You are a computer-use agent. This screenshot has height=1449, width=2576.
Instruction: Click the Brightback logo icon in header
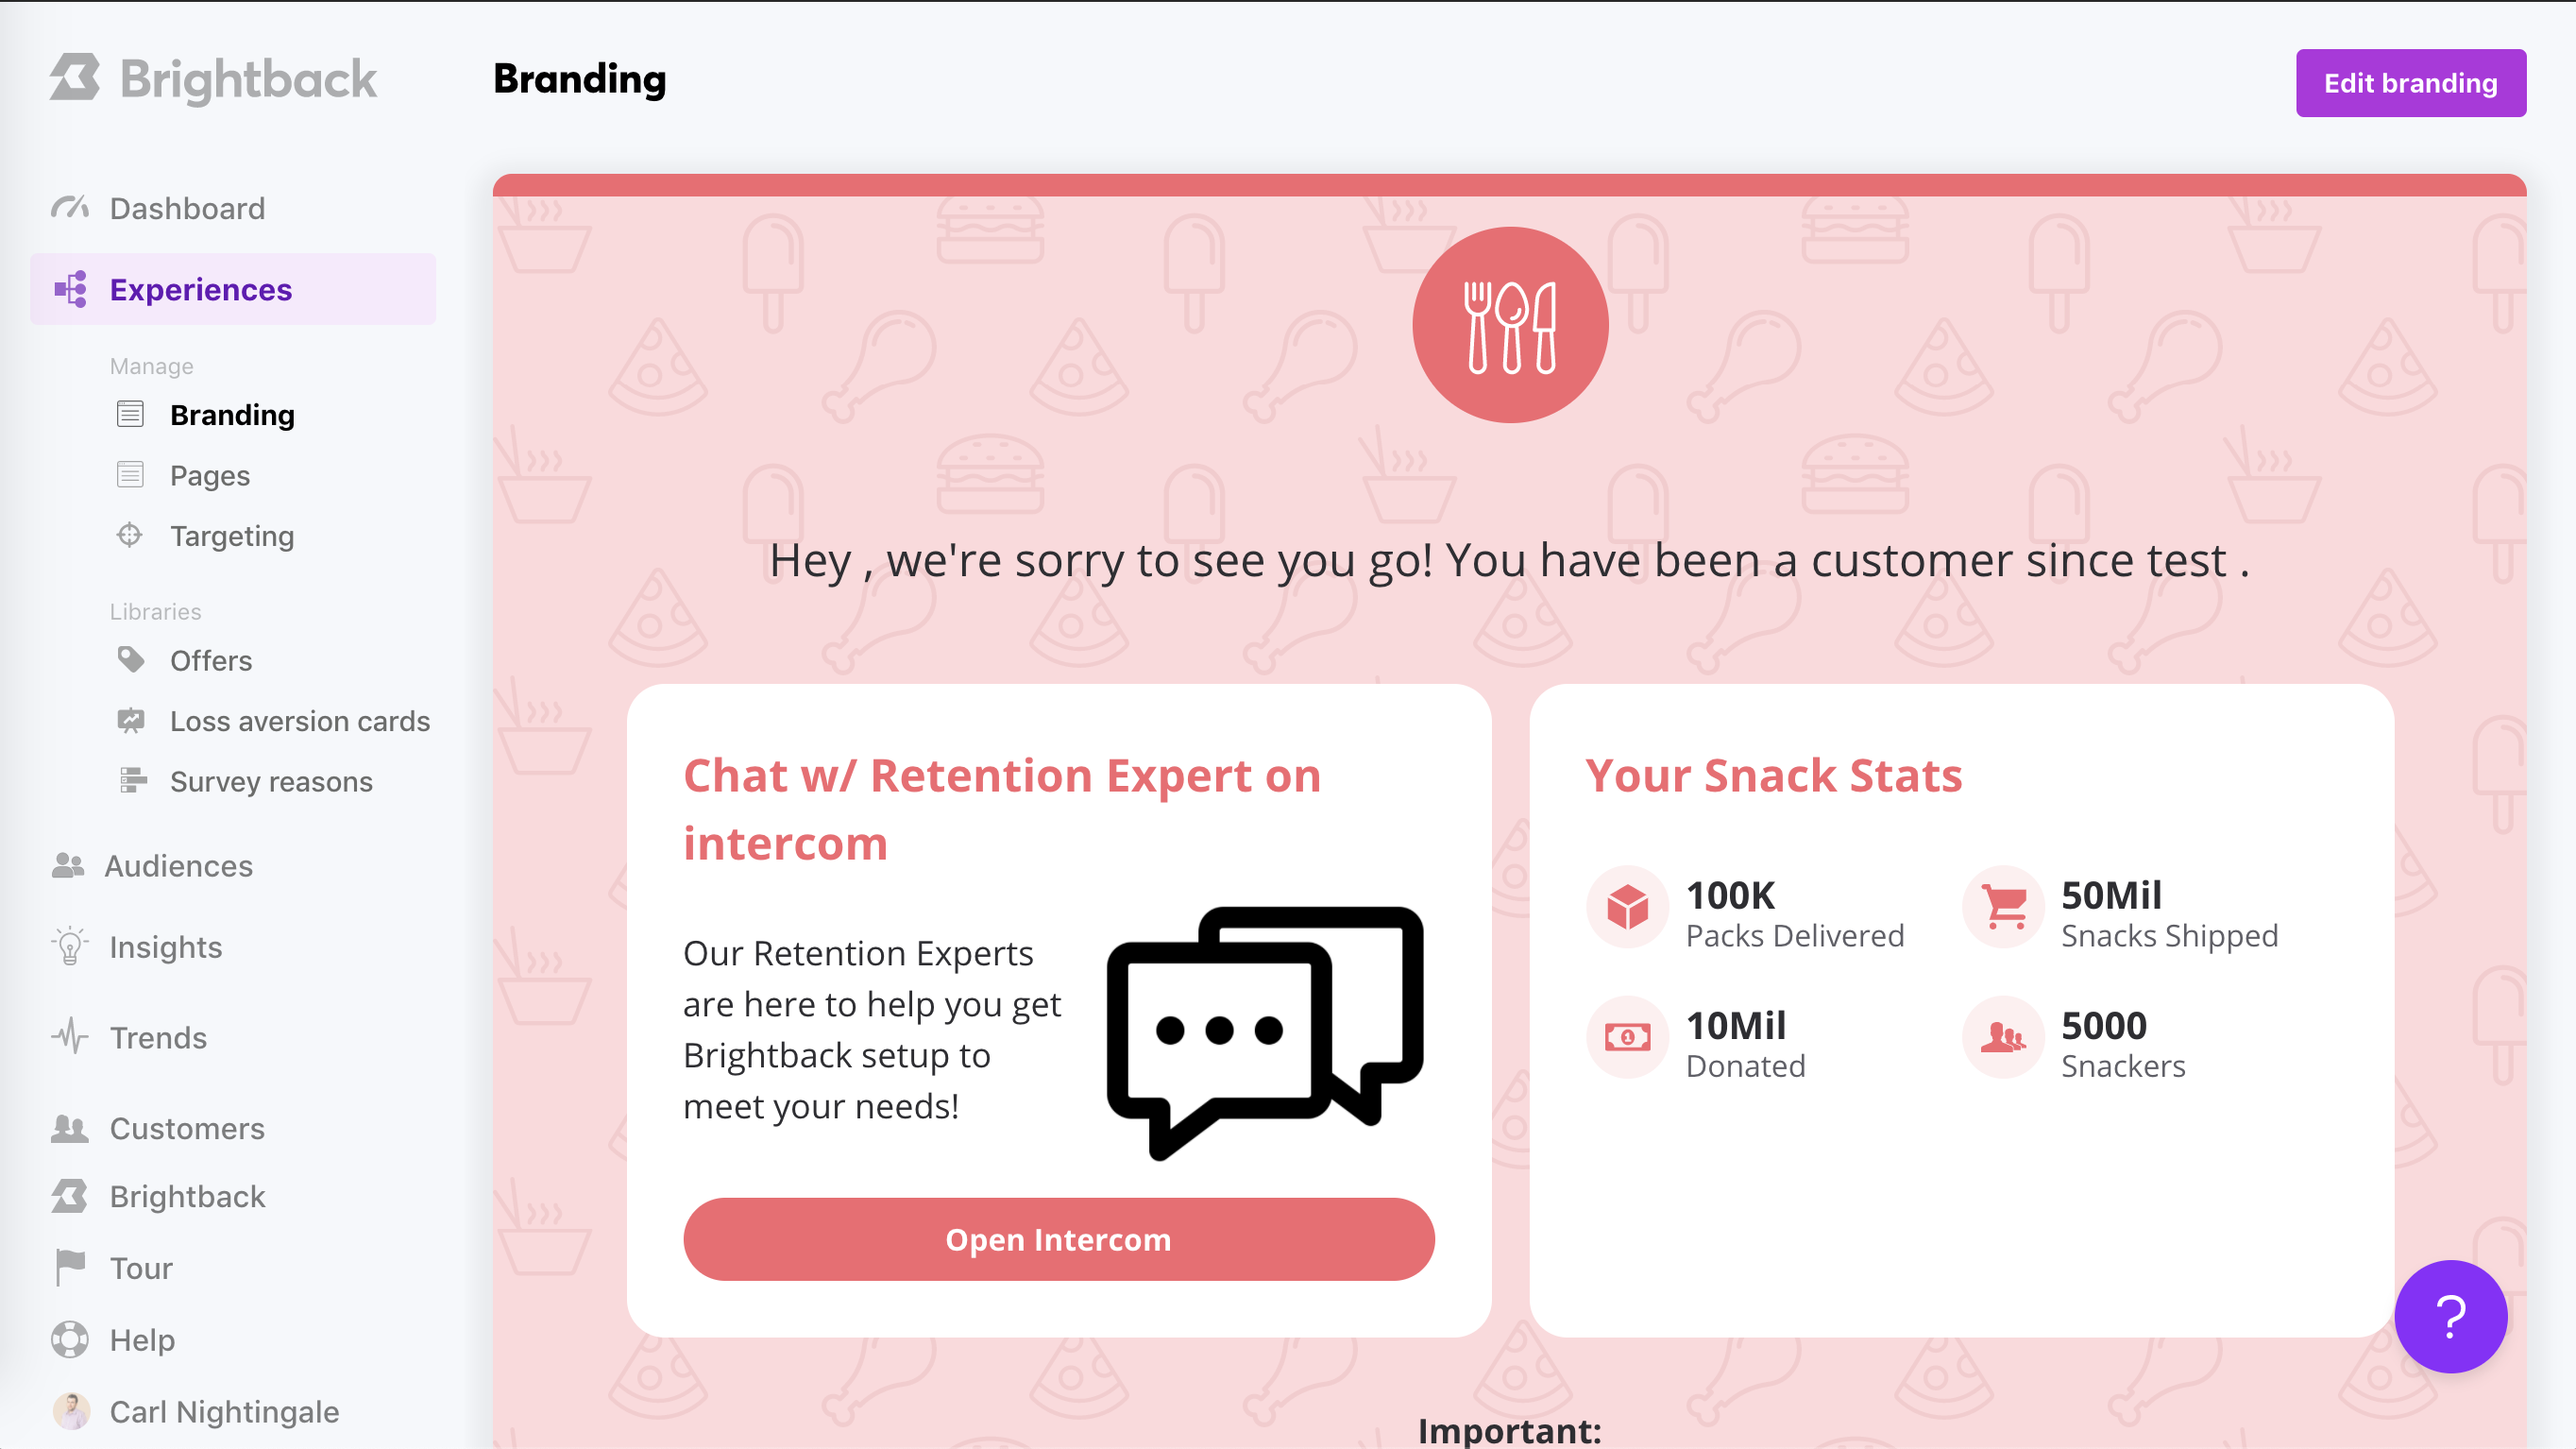(76, 78)
